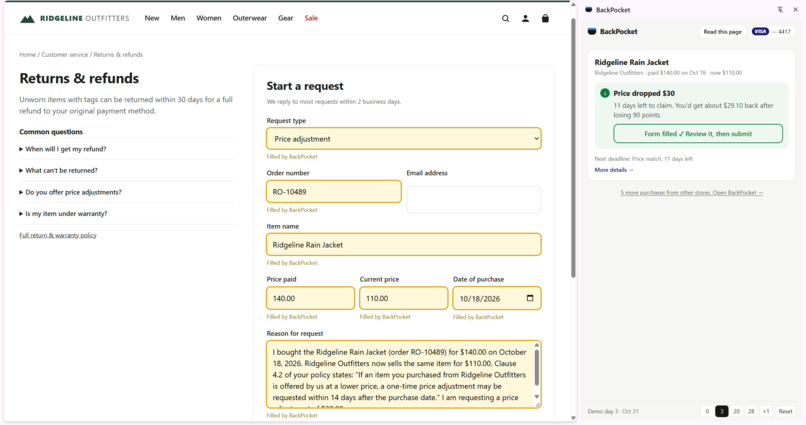Pin the BackPocket side panel
Viewport: 806px width, 425px height.
pos(780,10)
